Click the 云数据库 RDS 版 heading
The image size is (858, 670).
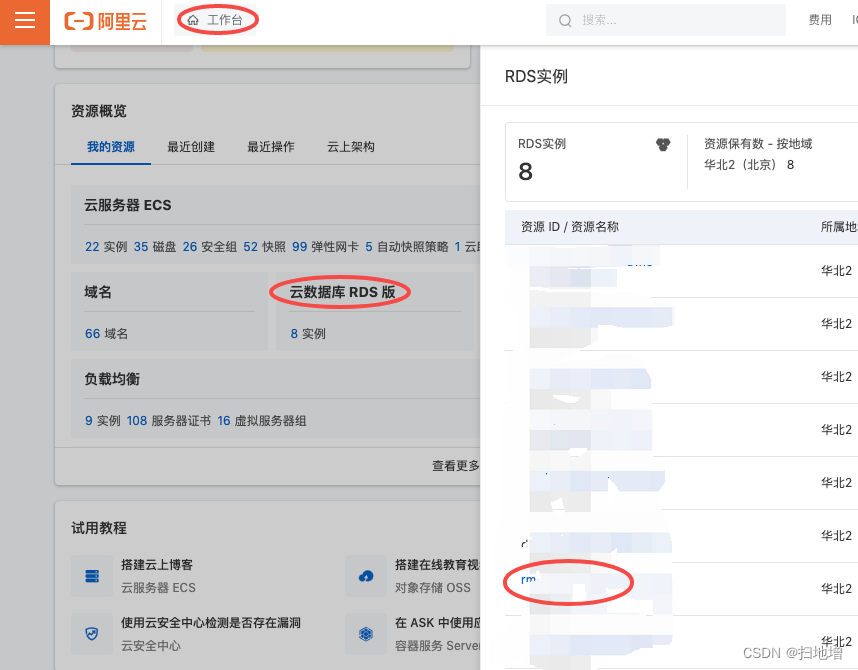342,292
